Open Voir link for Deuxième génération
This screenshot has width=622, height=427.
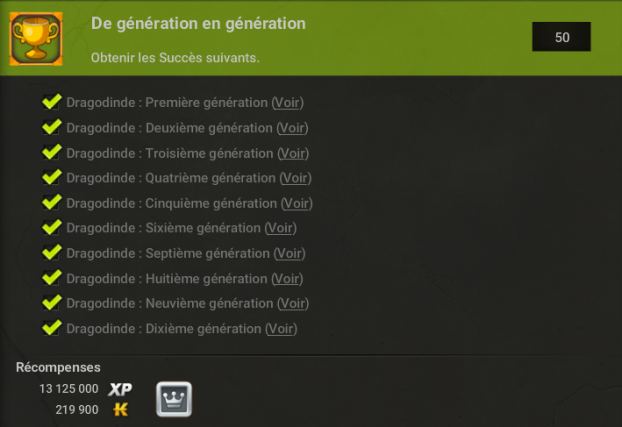[292, 128]
